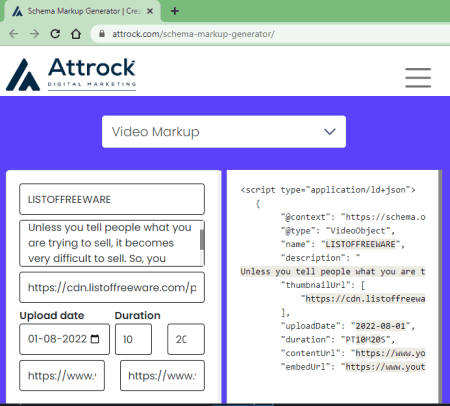Viewport: 450px width, 406px height.
Task: Edit the duration minutes field showing 10
Action: [133, 339]
